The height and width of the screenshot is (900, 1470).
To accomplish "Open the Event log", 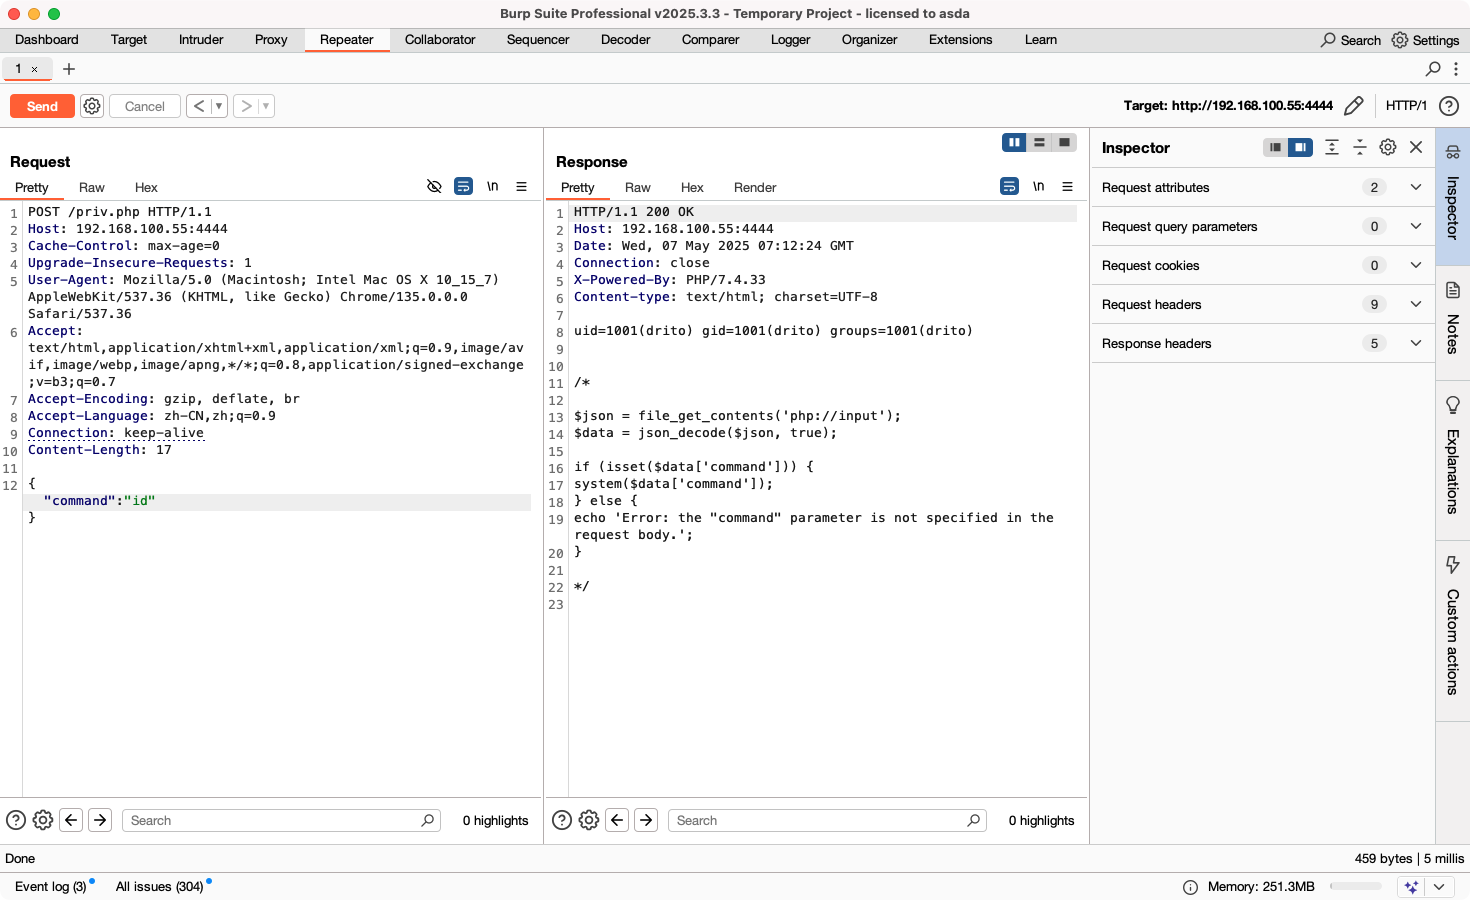I will tap(50, 886).
